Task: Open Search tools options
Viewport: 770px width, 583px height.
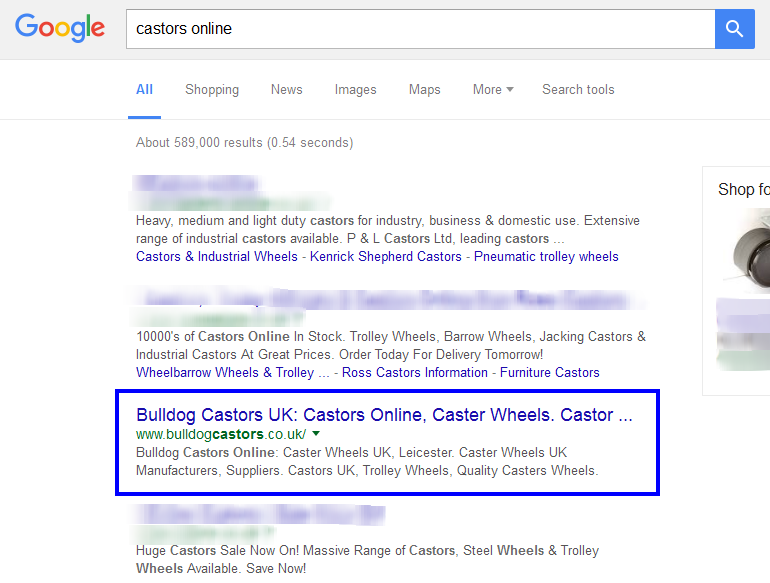Action: pyautogui.click(x=578, y=89)
